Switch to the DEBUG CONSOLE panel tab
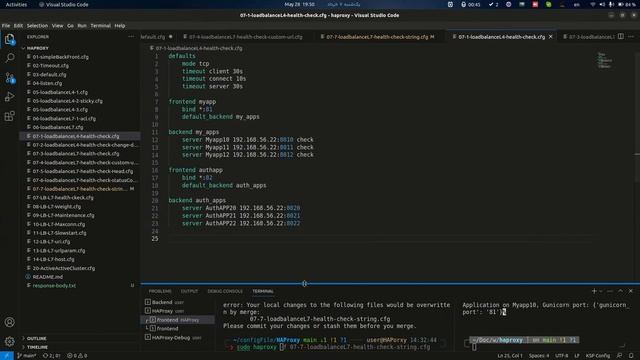The width and height of the screenshot is (640, 360). pos(225,291)
